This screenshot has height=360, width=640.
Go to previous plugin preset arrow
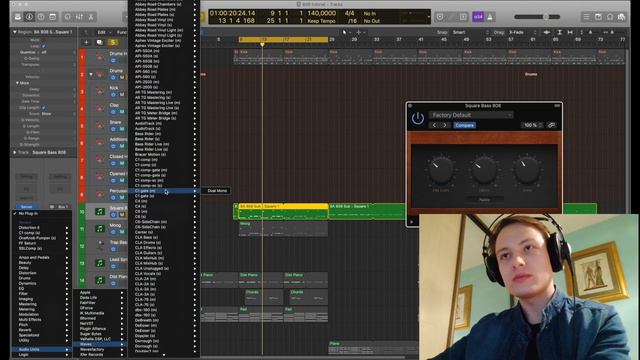pyautogui.click(x=434, y=125)
